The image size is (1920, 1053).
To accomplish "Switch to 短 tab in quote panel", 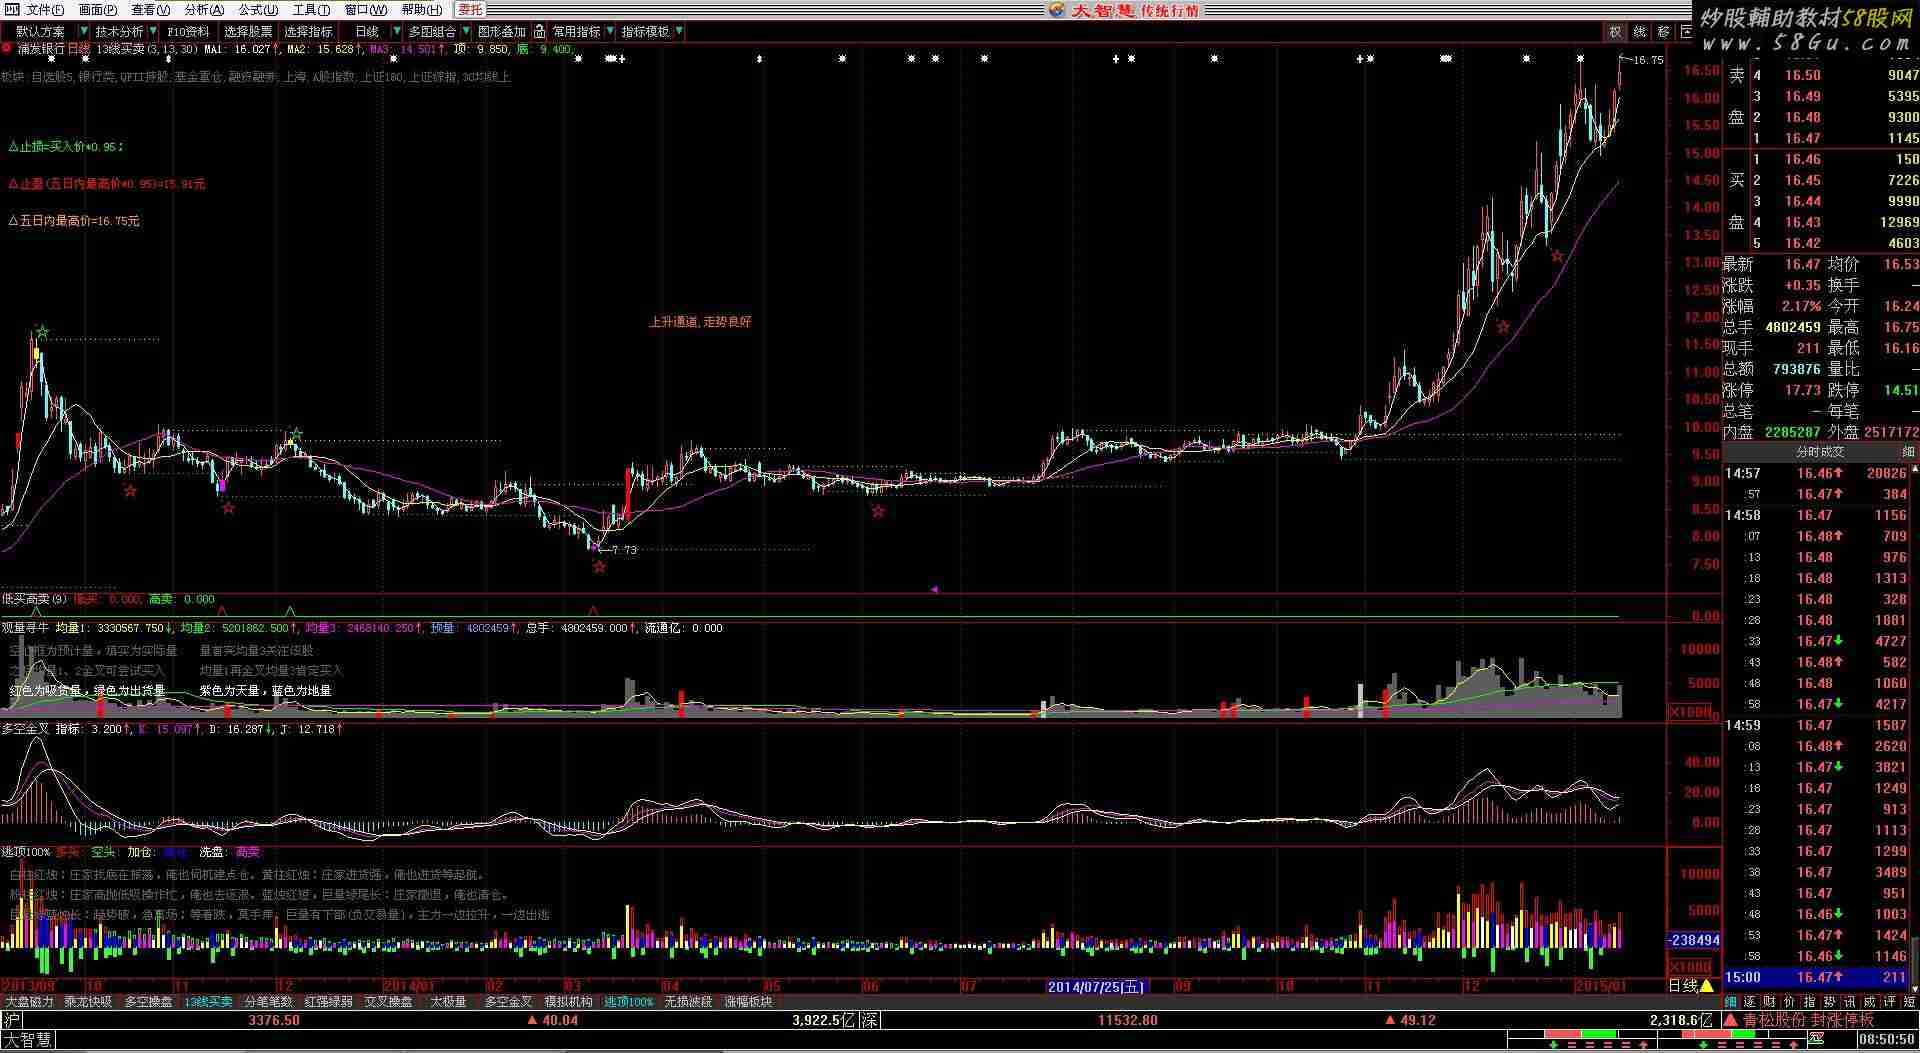I will 1910,1001.
